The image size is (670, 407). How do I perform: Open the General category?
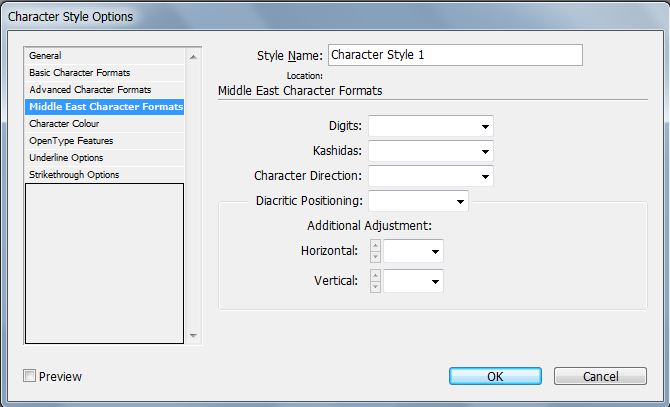[x=46, y=56]
